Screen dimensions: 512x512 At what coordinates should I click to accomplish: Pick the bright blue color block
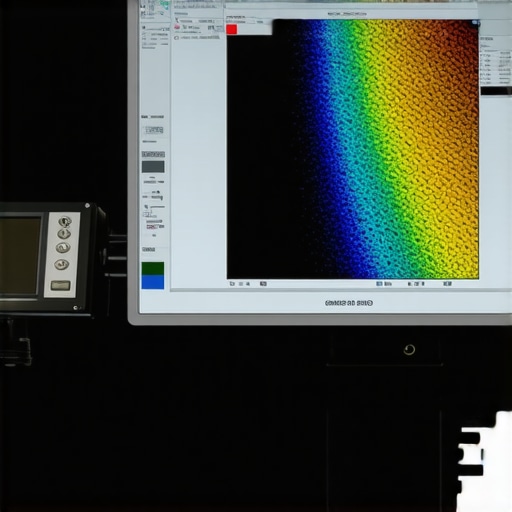tap(153, 282)
